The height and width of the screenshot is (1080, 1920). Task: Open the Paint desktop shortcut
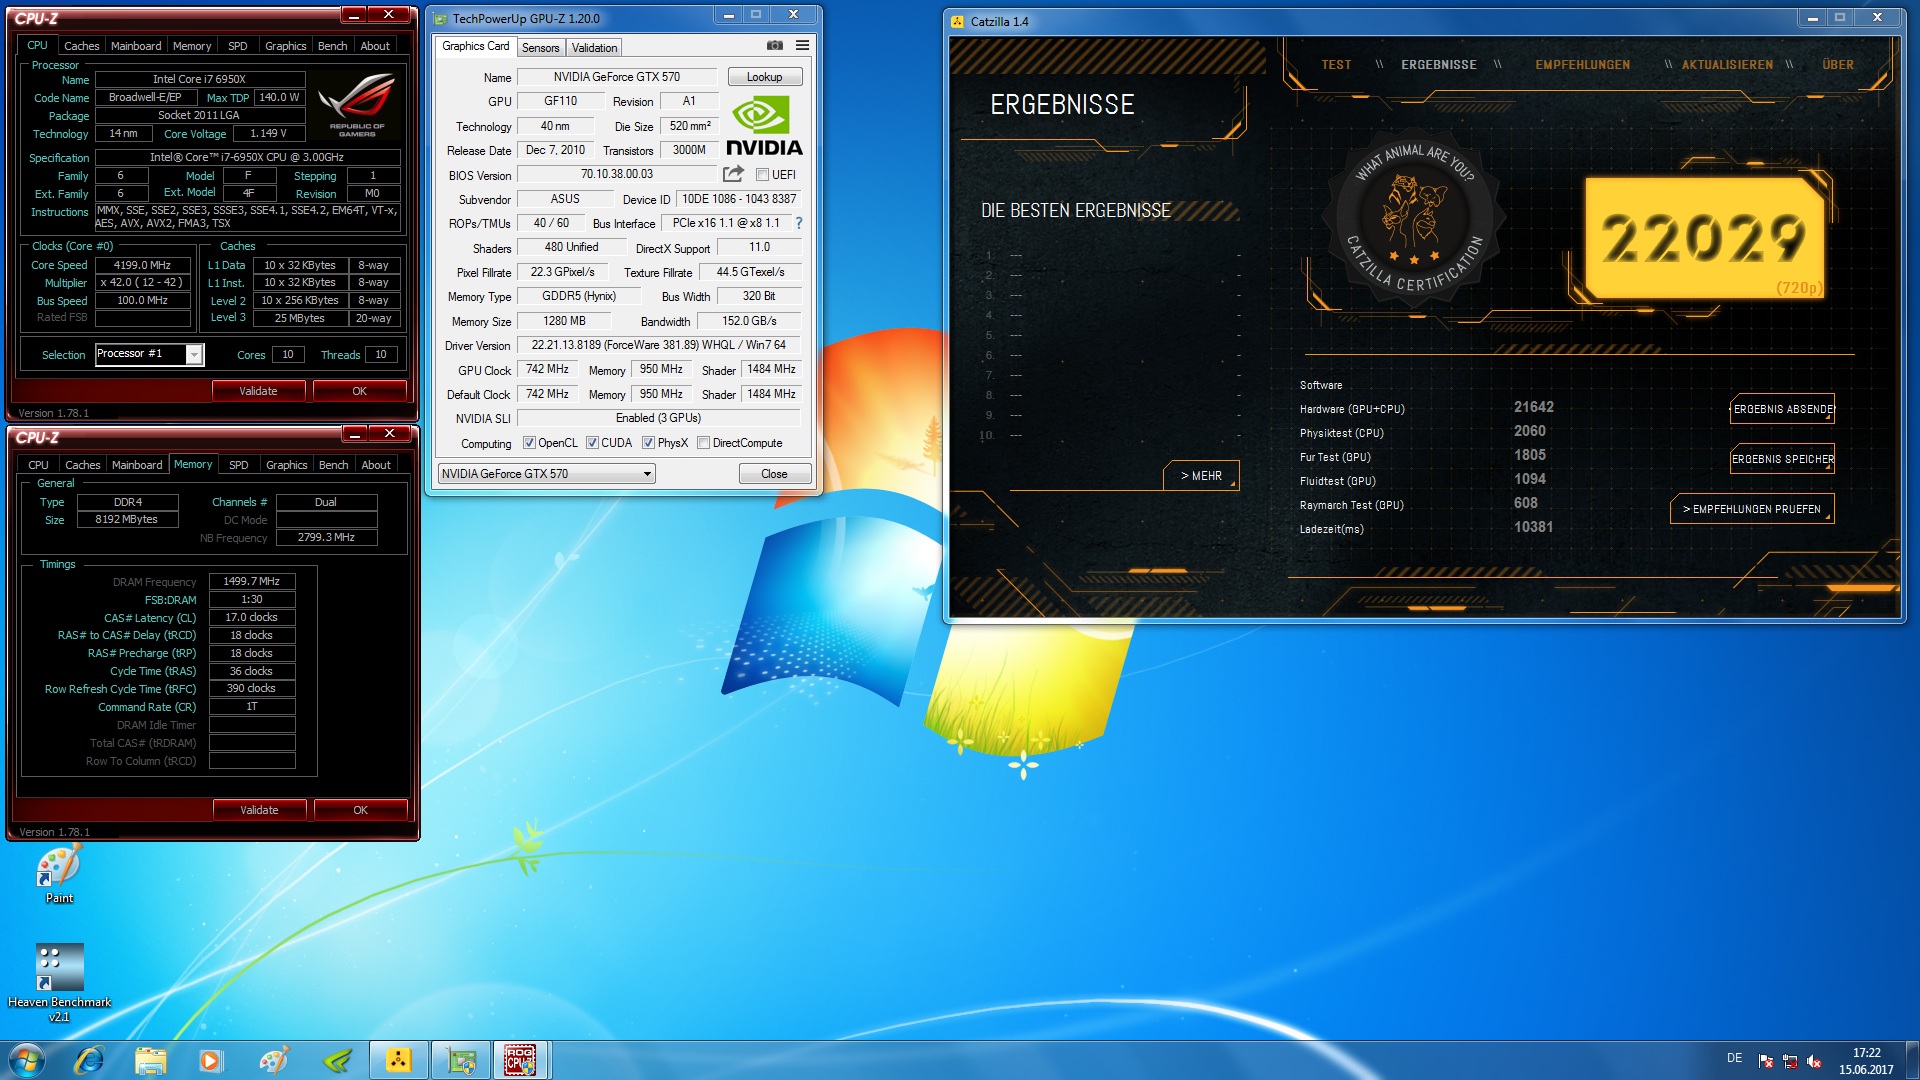(59, 875)
